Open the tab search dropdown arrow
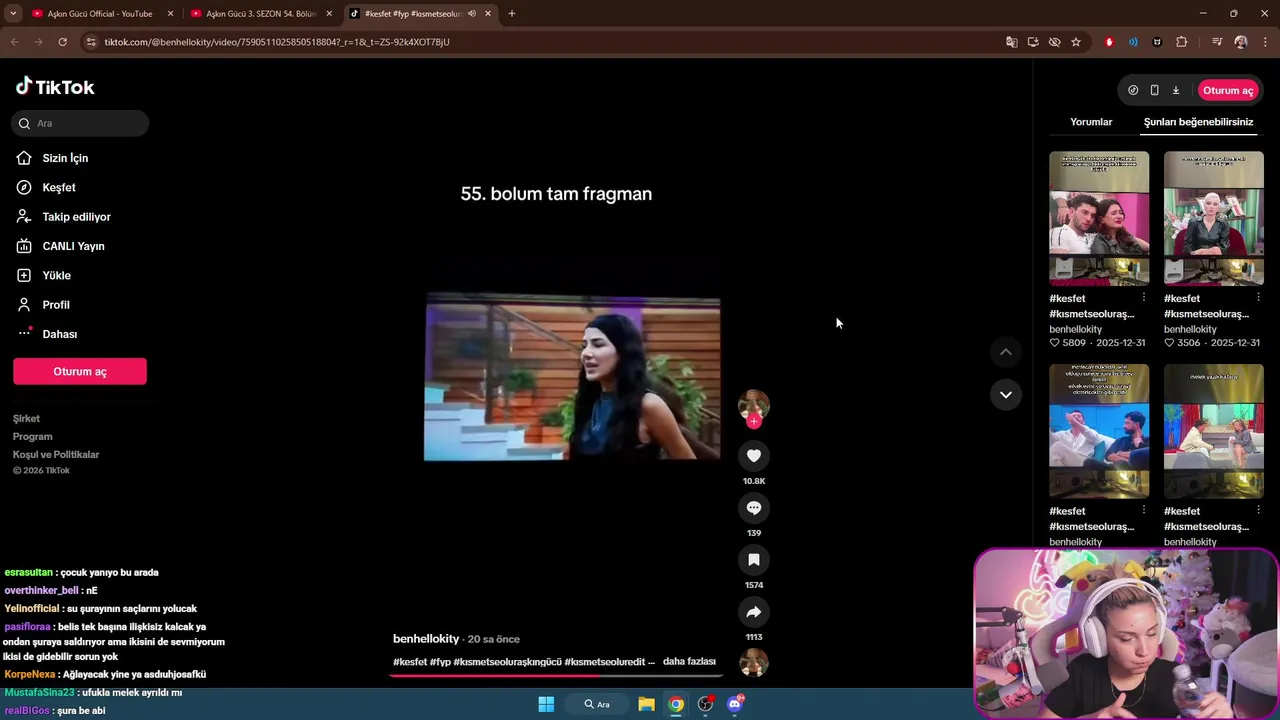Image resolution: width=1280 pixels, height=720 pixels. [x=13, y=14]
